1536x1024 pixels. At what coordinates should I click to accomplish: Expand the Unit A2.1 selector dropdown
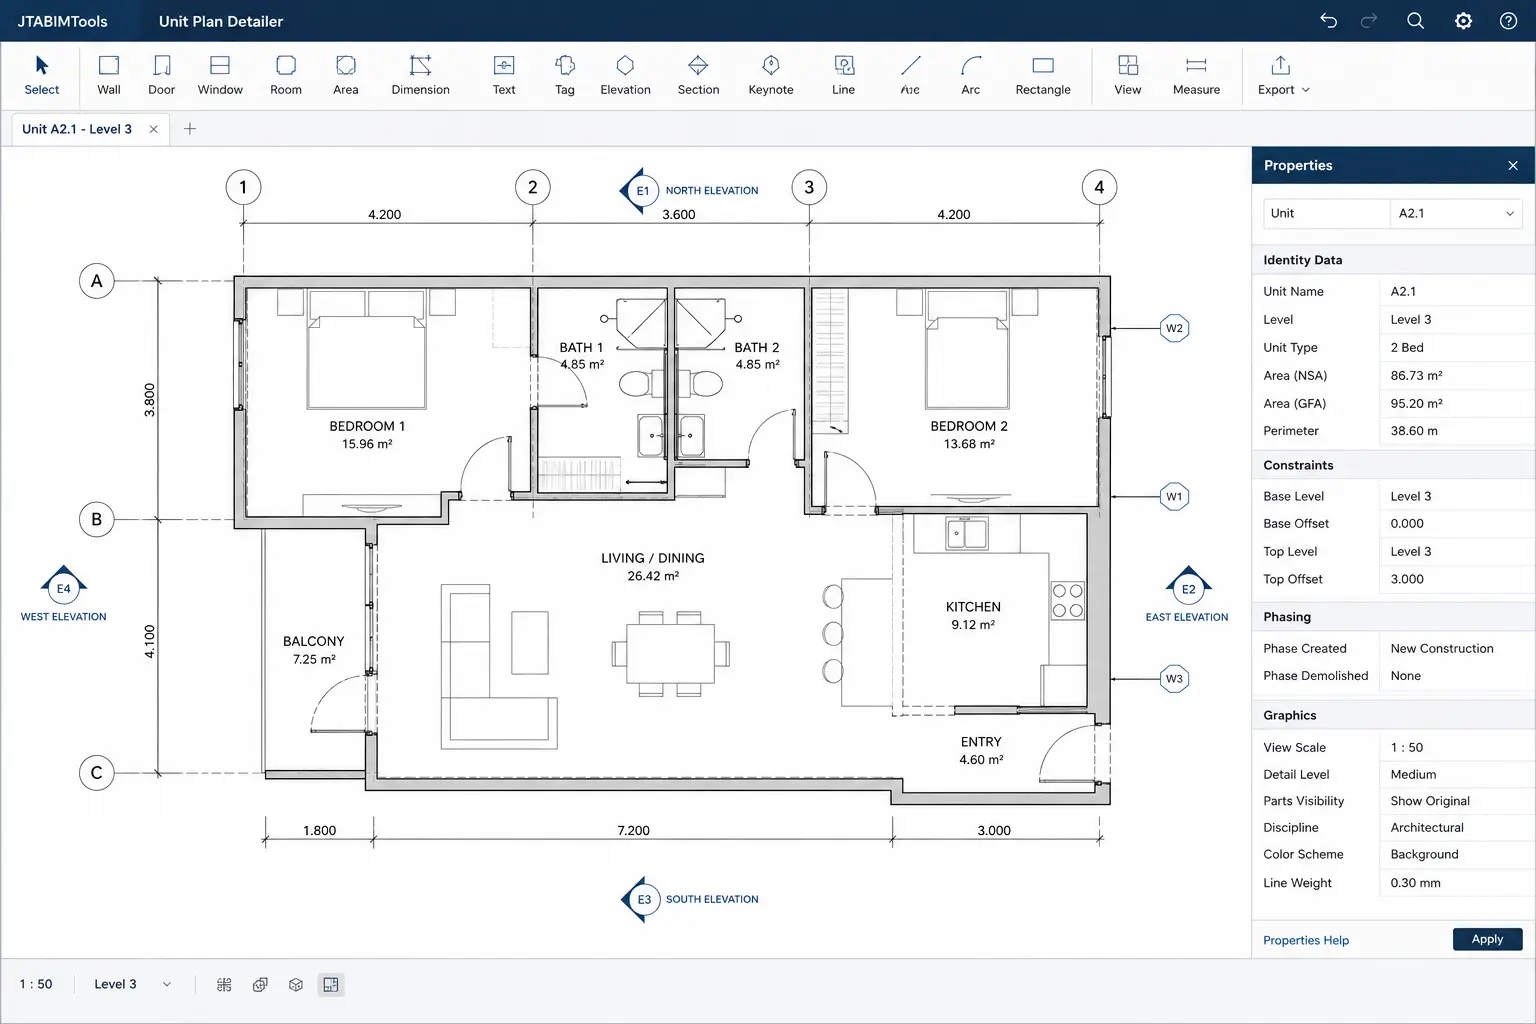click(1455, 213)
